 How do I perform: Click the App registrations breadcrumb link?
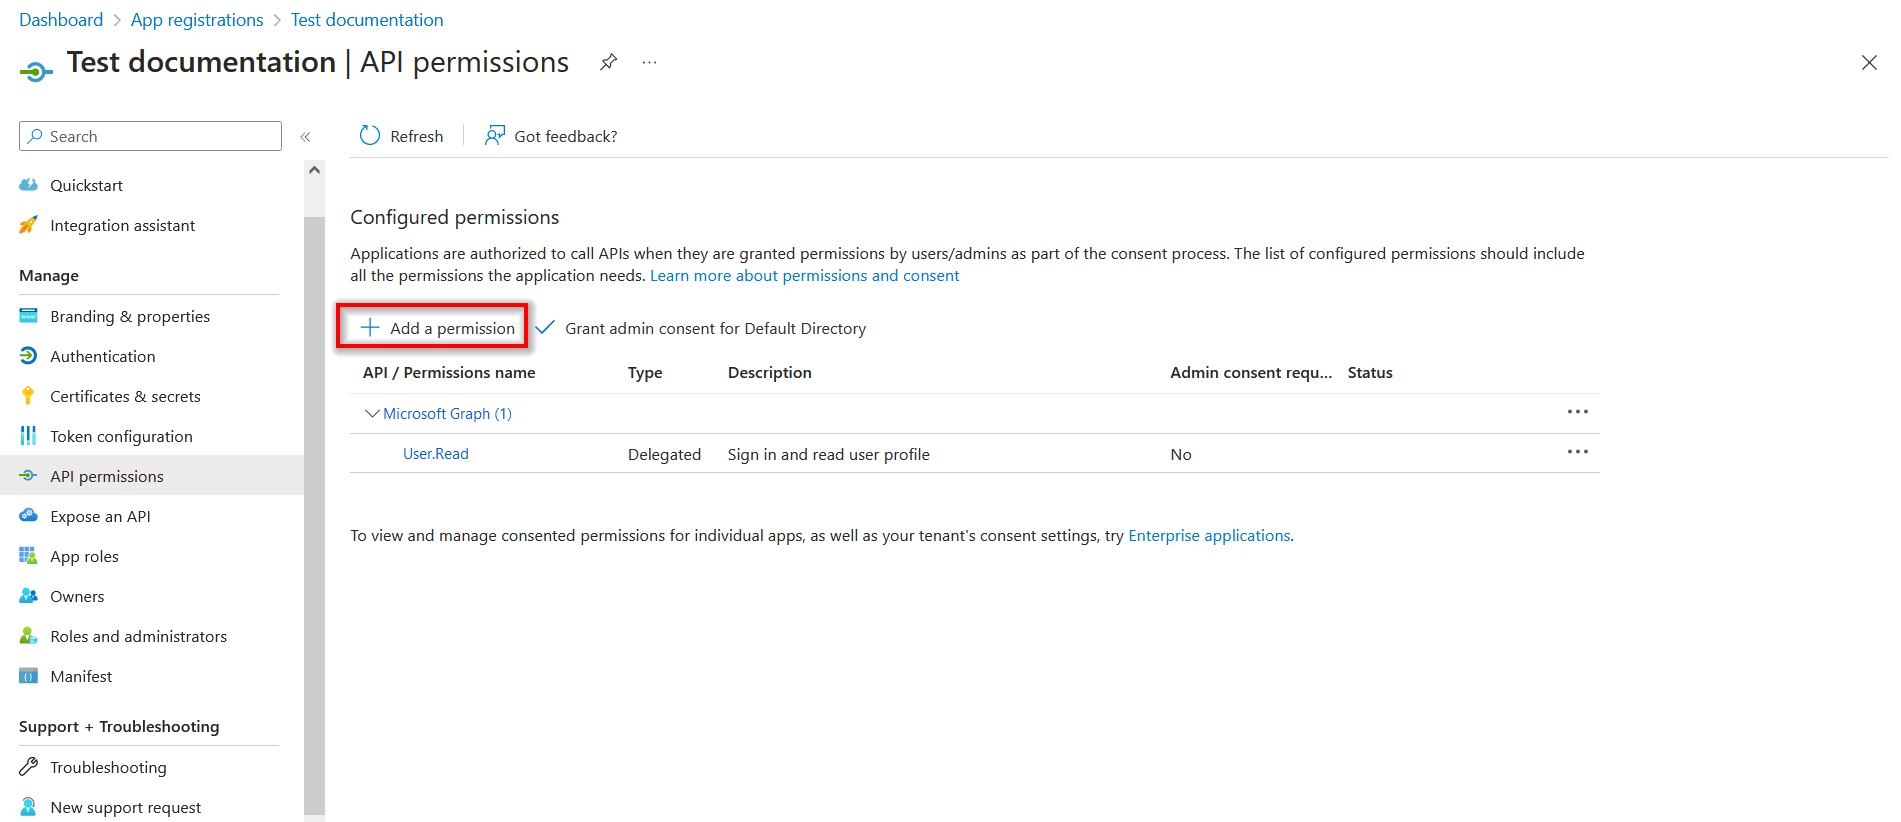pos(197,20)
